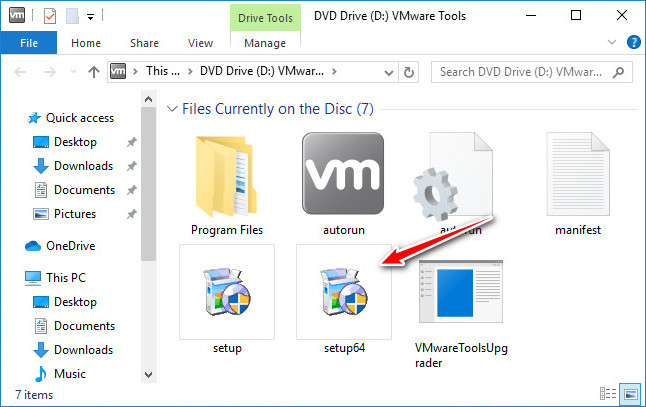This screenshot has width=646, height=407.
Task: Go forward using the forward arrow
Action: click(x=49, y=72)
